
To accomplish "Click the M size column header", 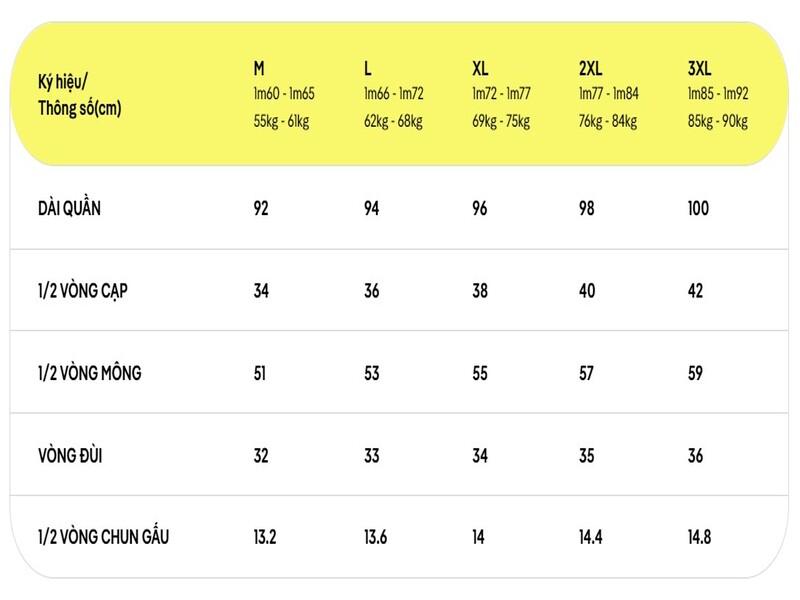I will 259,69.
